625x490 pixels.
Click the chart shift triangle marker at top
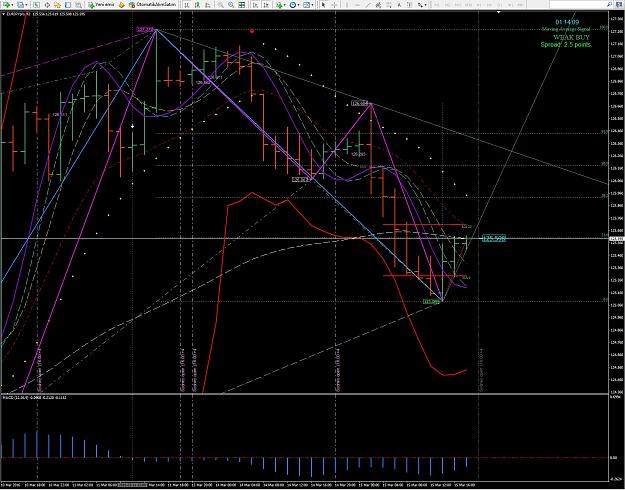coord(499,12)
